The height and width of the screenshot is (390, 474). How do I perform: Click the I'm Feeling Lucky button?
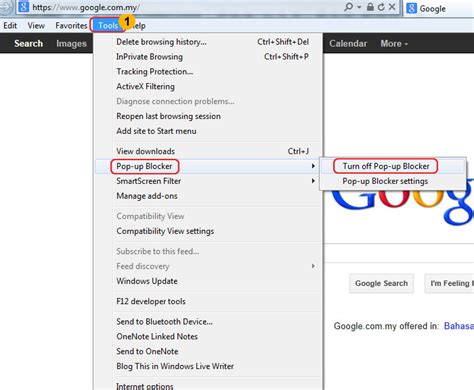[449, 283]
